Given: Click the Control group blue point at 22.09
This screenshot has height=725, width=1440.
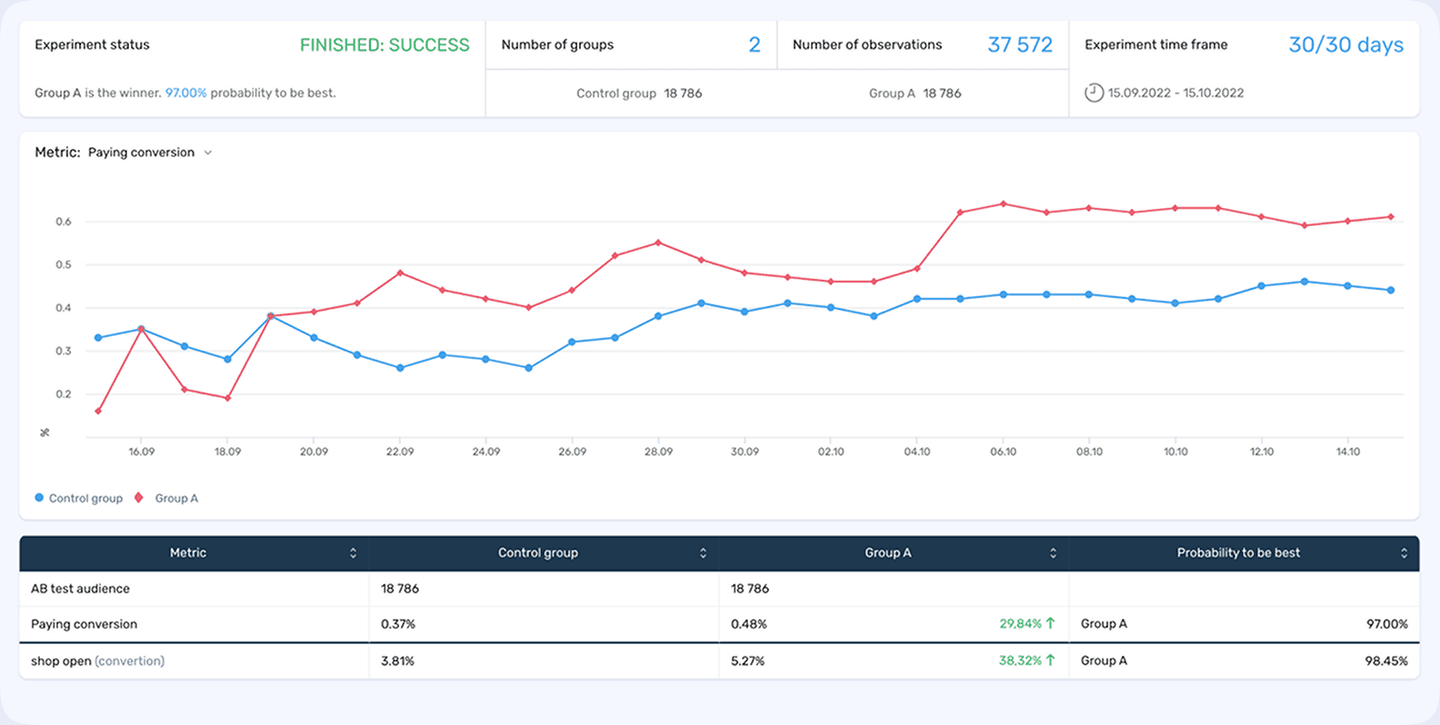Looking at the screenshot, I should click(400, 368).
